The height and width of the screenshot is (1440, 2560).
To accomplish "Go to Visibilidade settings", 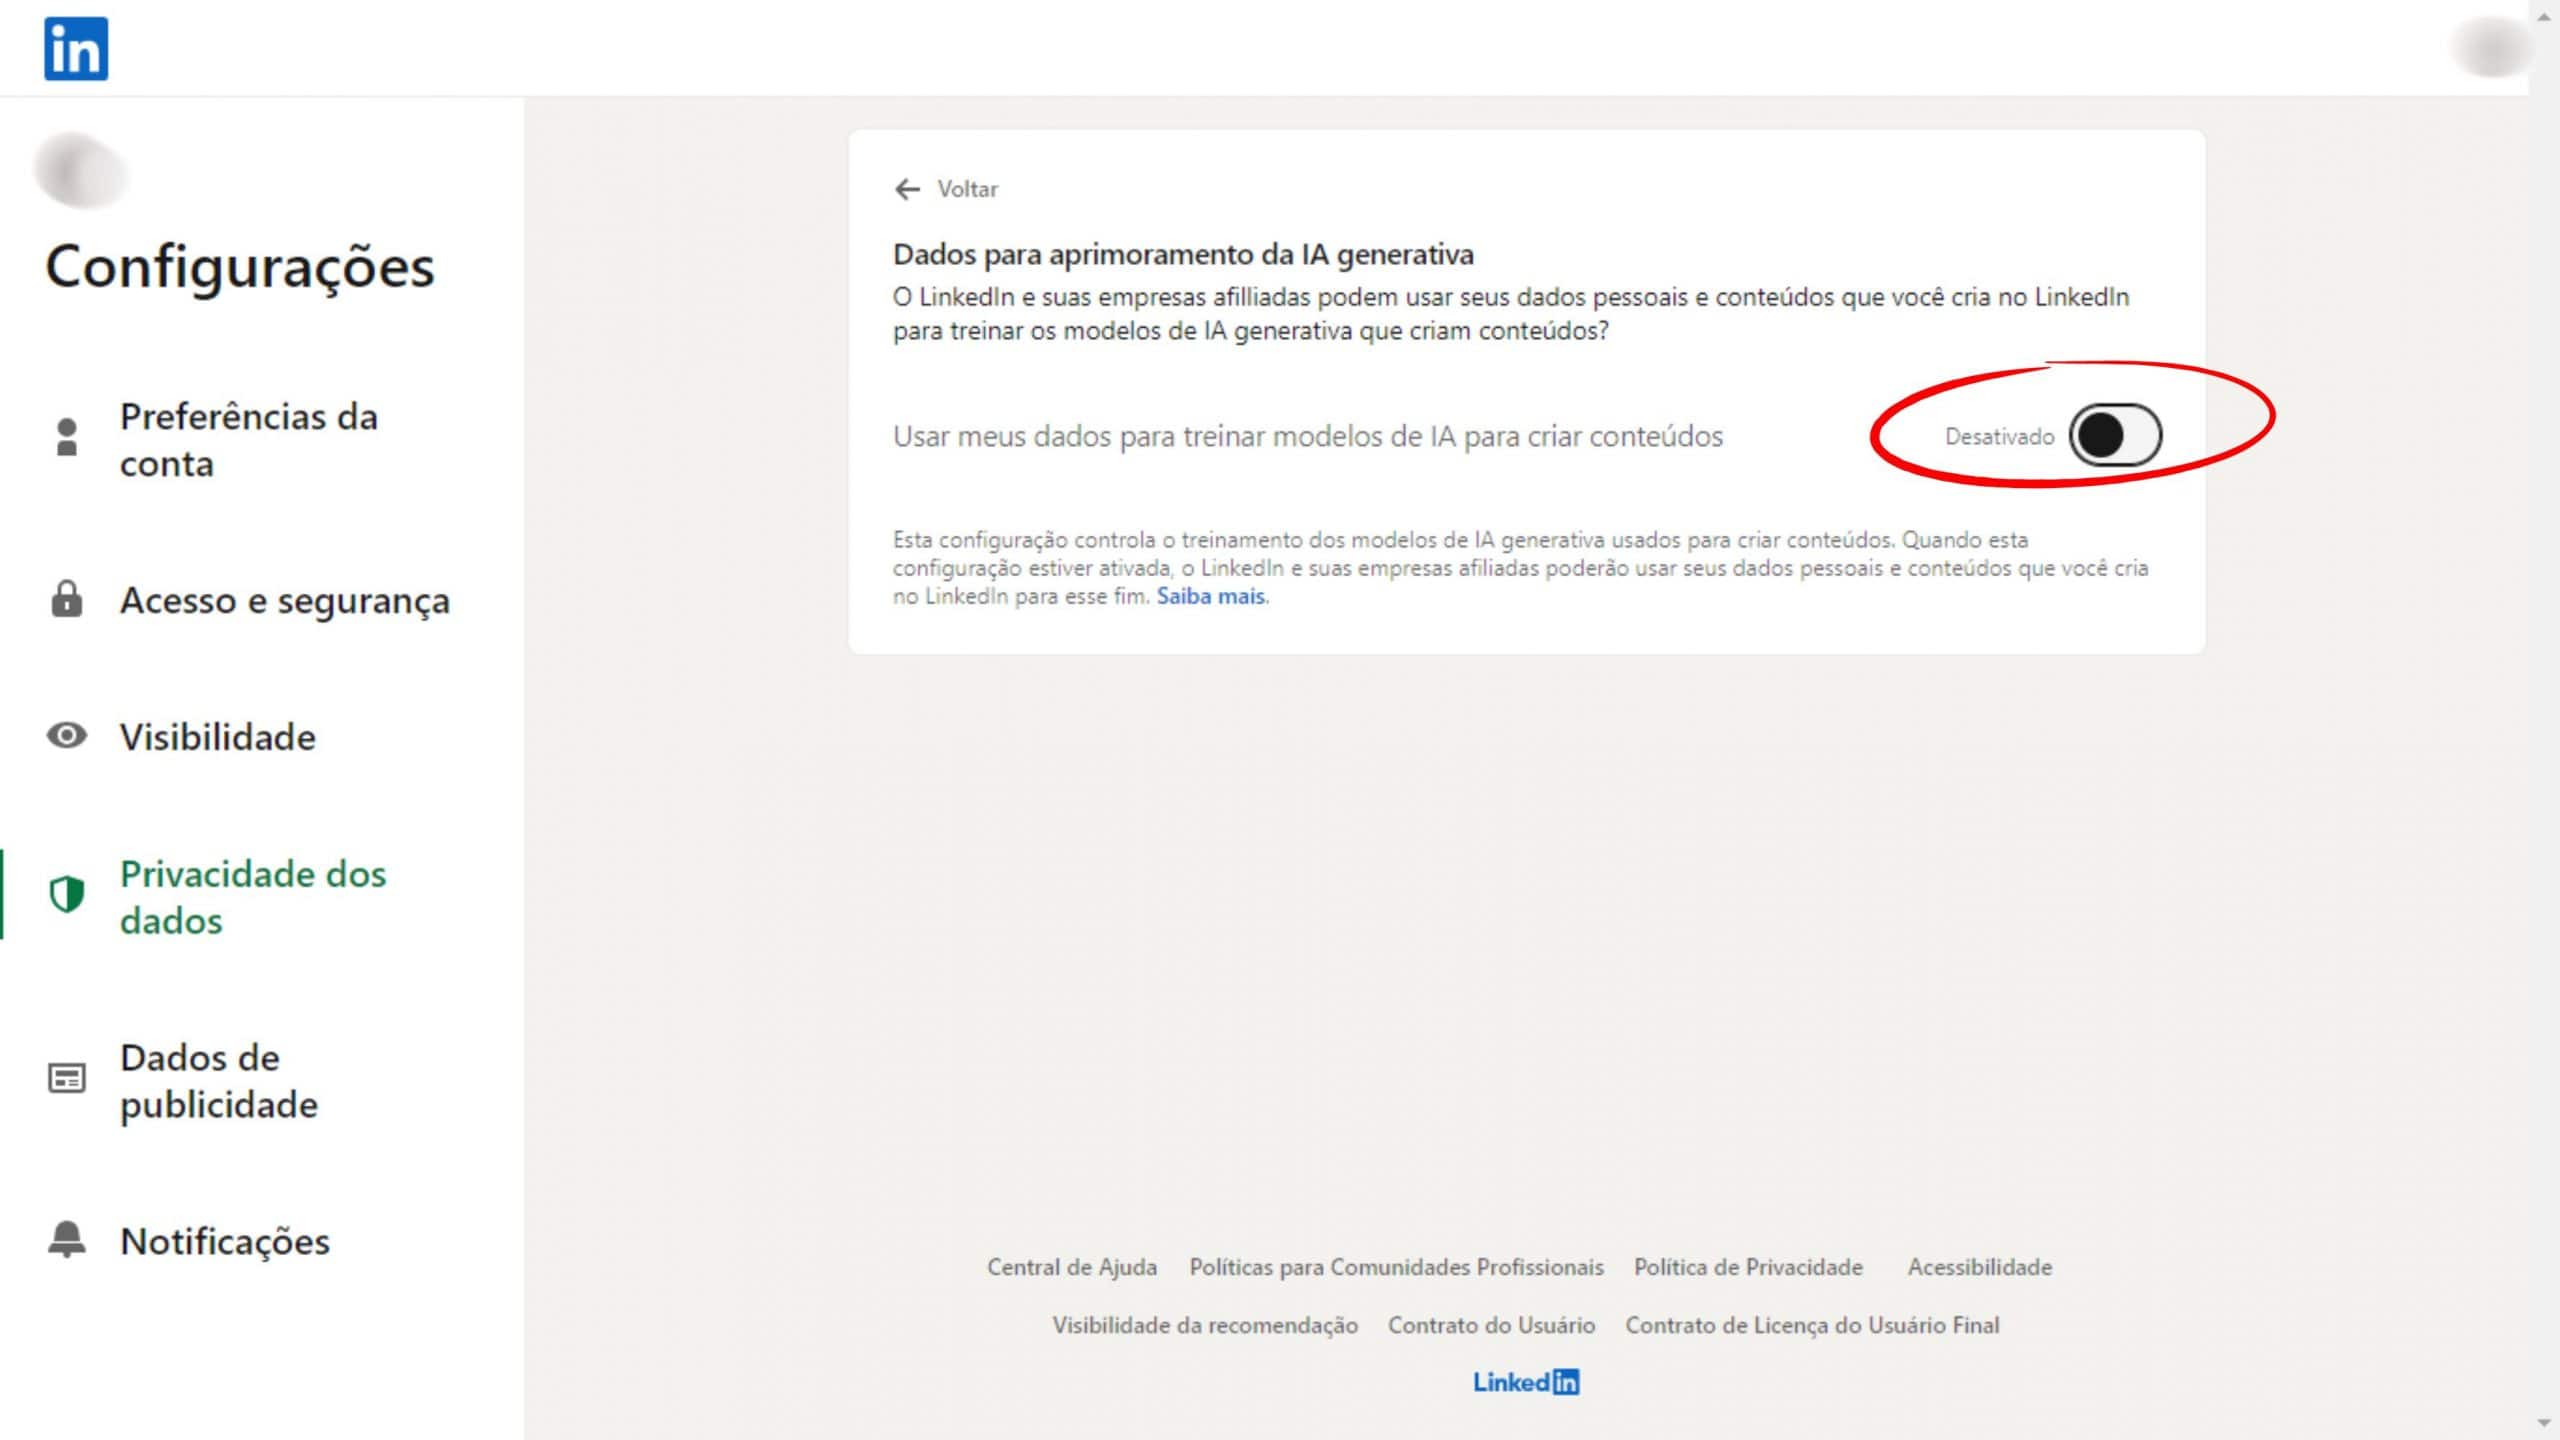I will point(218,737).
